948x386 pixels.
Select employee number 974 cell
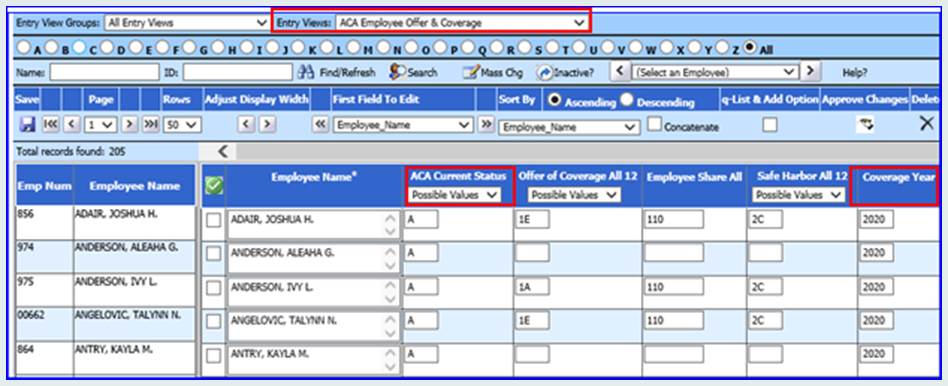tap(45, 256)
